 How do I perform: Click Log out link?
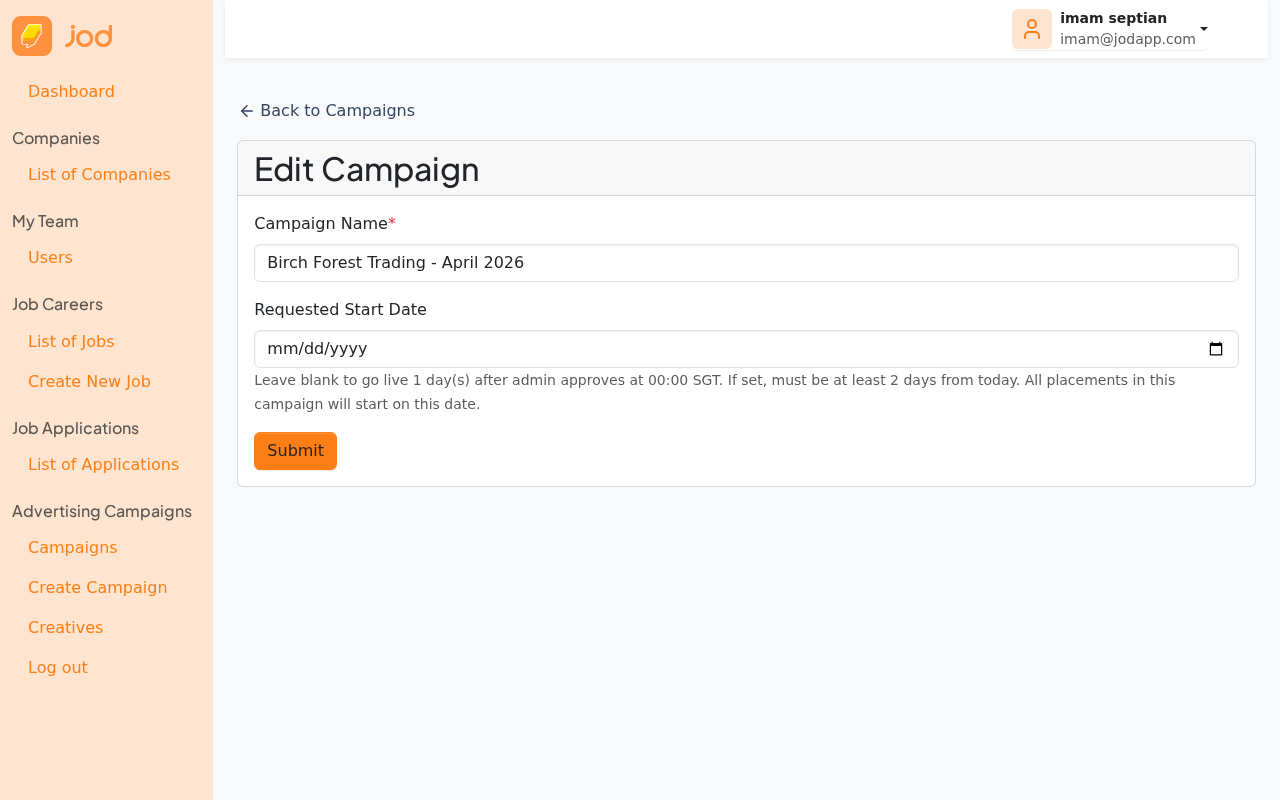(57, 668)
